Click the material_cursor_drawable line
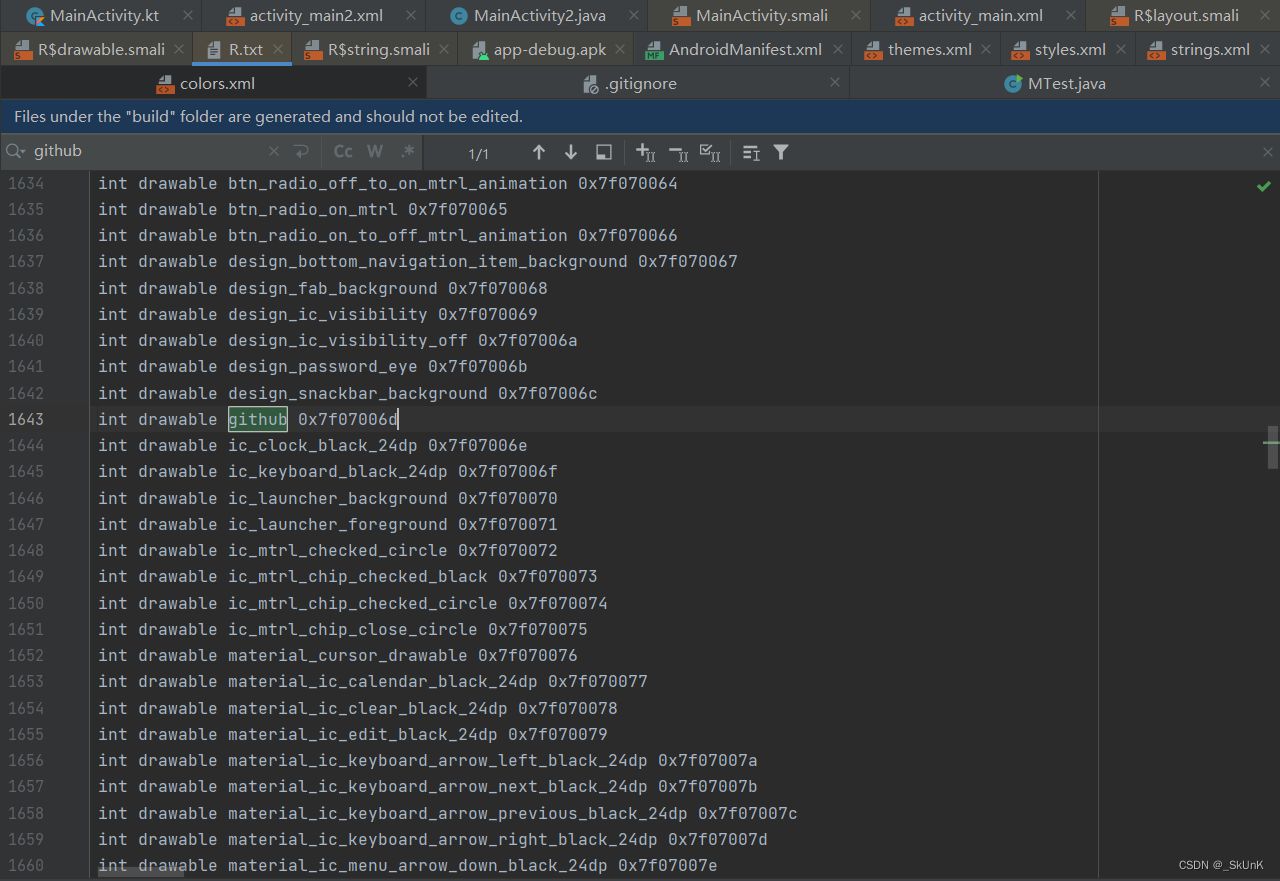This screenshot has height=881, width=1280. coord(338,655)
